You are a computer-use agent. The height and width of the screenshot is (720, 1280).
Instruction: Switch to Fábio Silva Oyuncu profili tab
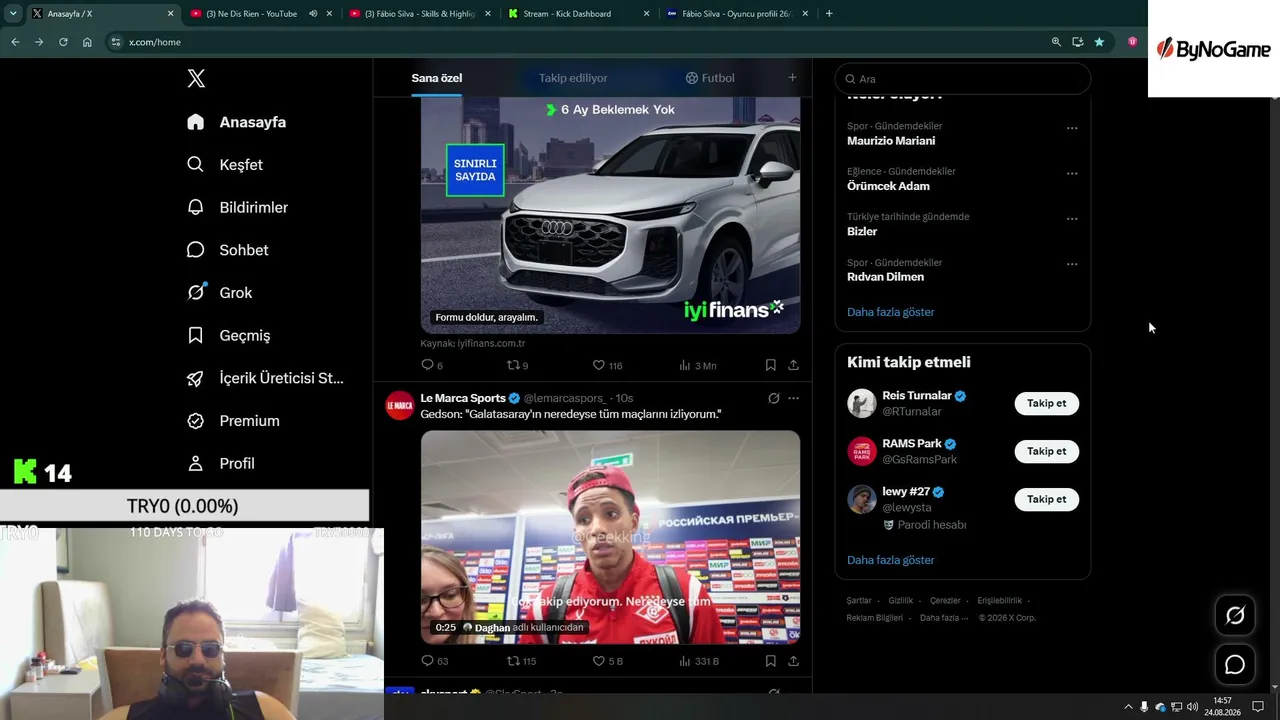point(736,14)
